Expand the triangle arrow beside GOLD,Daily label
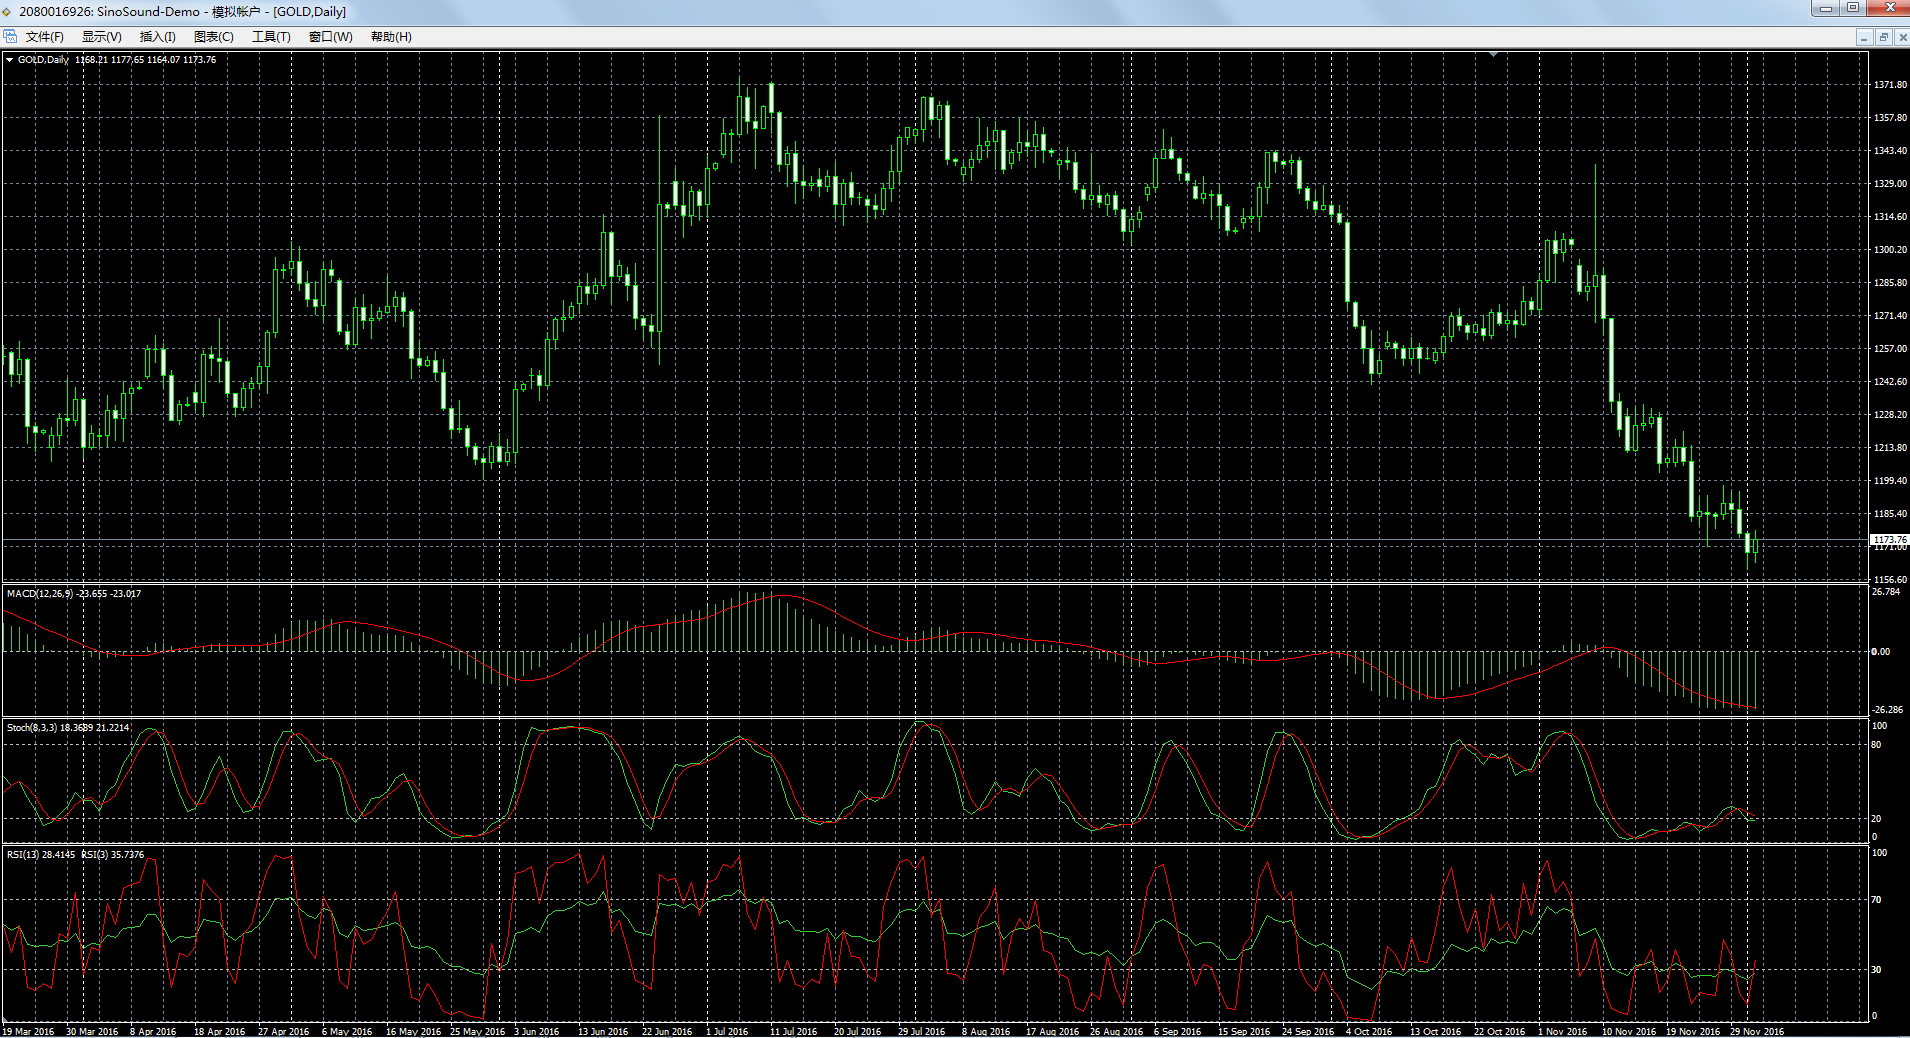Screen dimensions: 1910x1038 pyautogui.click(x=10, y=60)
